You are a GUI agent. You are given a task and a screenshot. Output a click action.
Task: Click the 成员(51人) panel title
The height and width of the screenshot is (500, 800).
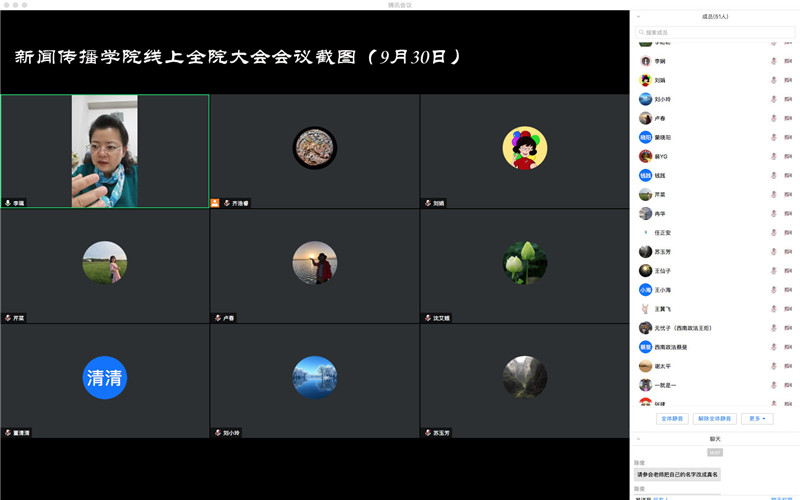coord(715,17)
